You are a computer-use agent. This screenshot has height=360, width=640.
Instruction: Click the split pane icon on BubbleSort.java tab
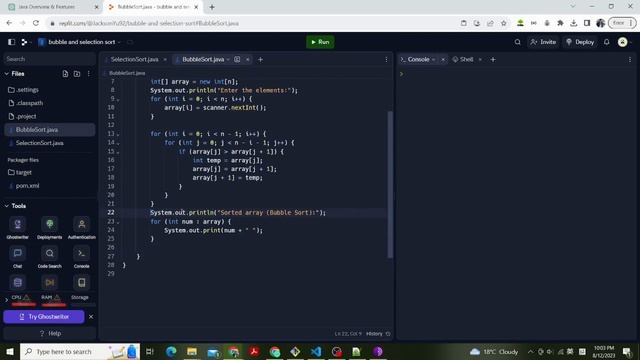(237, 60)
